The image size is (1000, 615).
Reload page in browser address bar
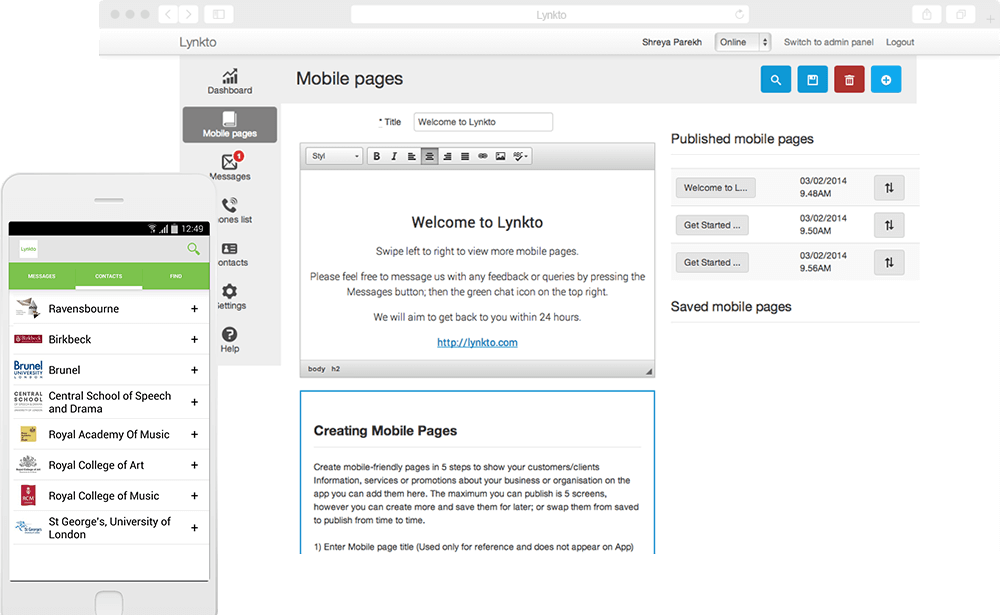[x=739, y=14]
